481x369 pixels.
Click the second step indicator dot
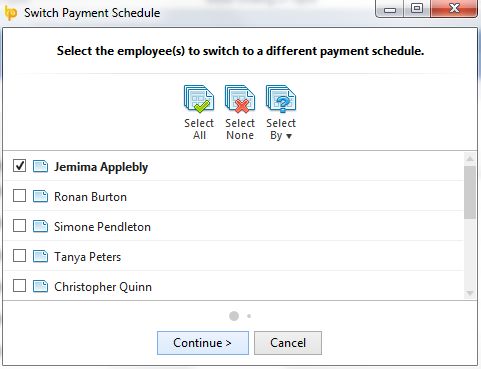coord(249,316)
